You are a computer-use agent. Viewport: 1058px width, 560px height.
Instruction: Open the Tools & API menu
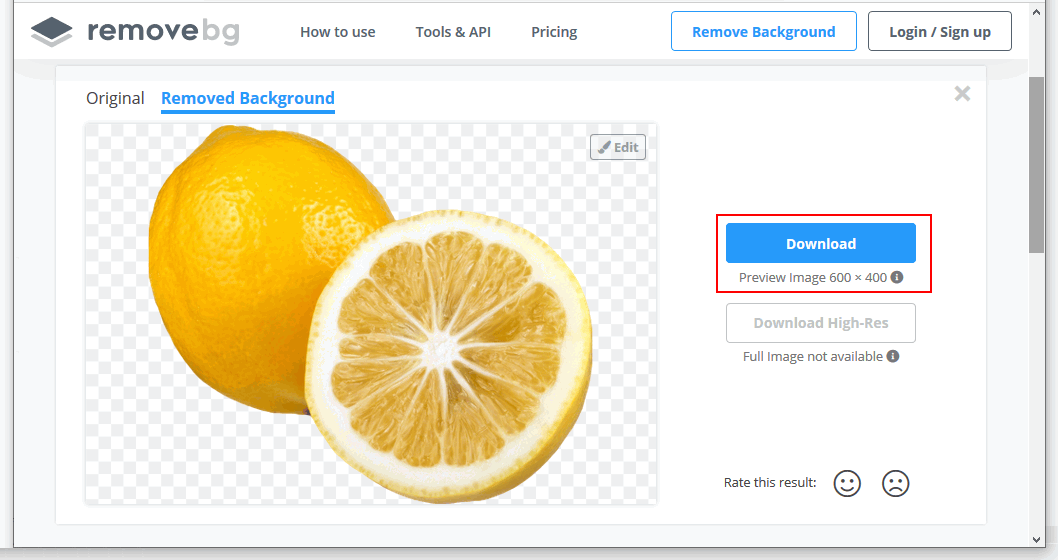pos(453,32)
